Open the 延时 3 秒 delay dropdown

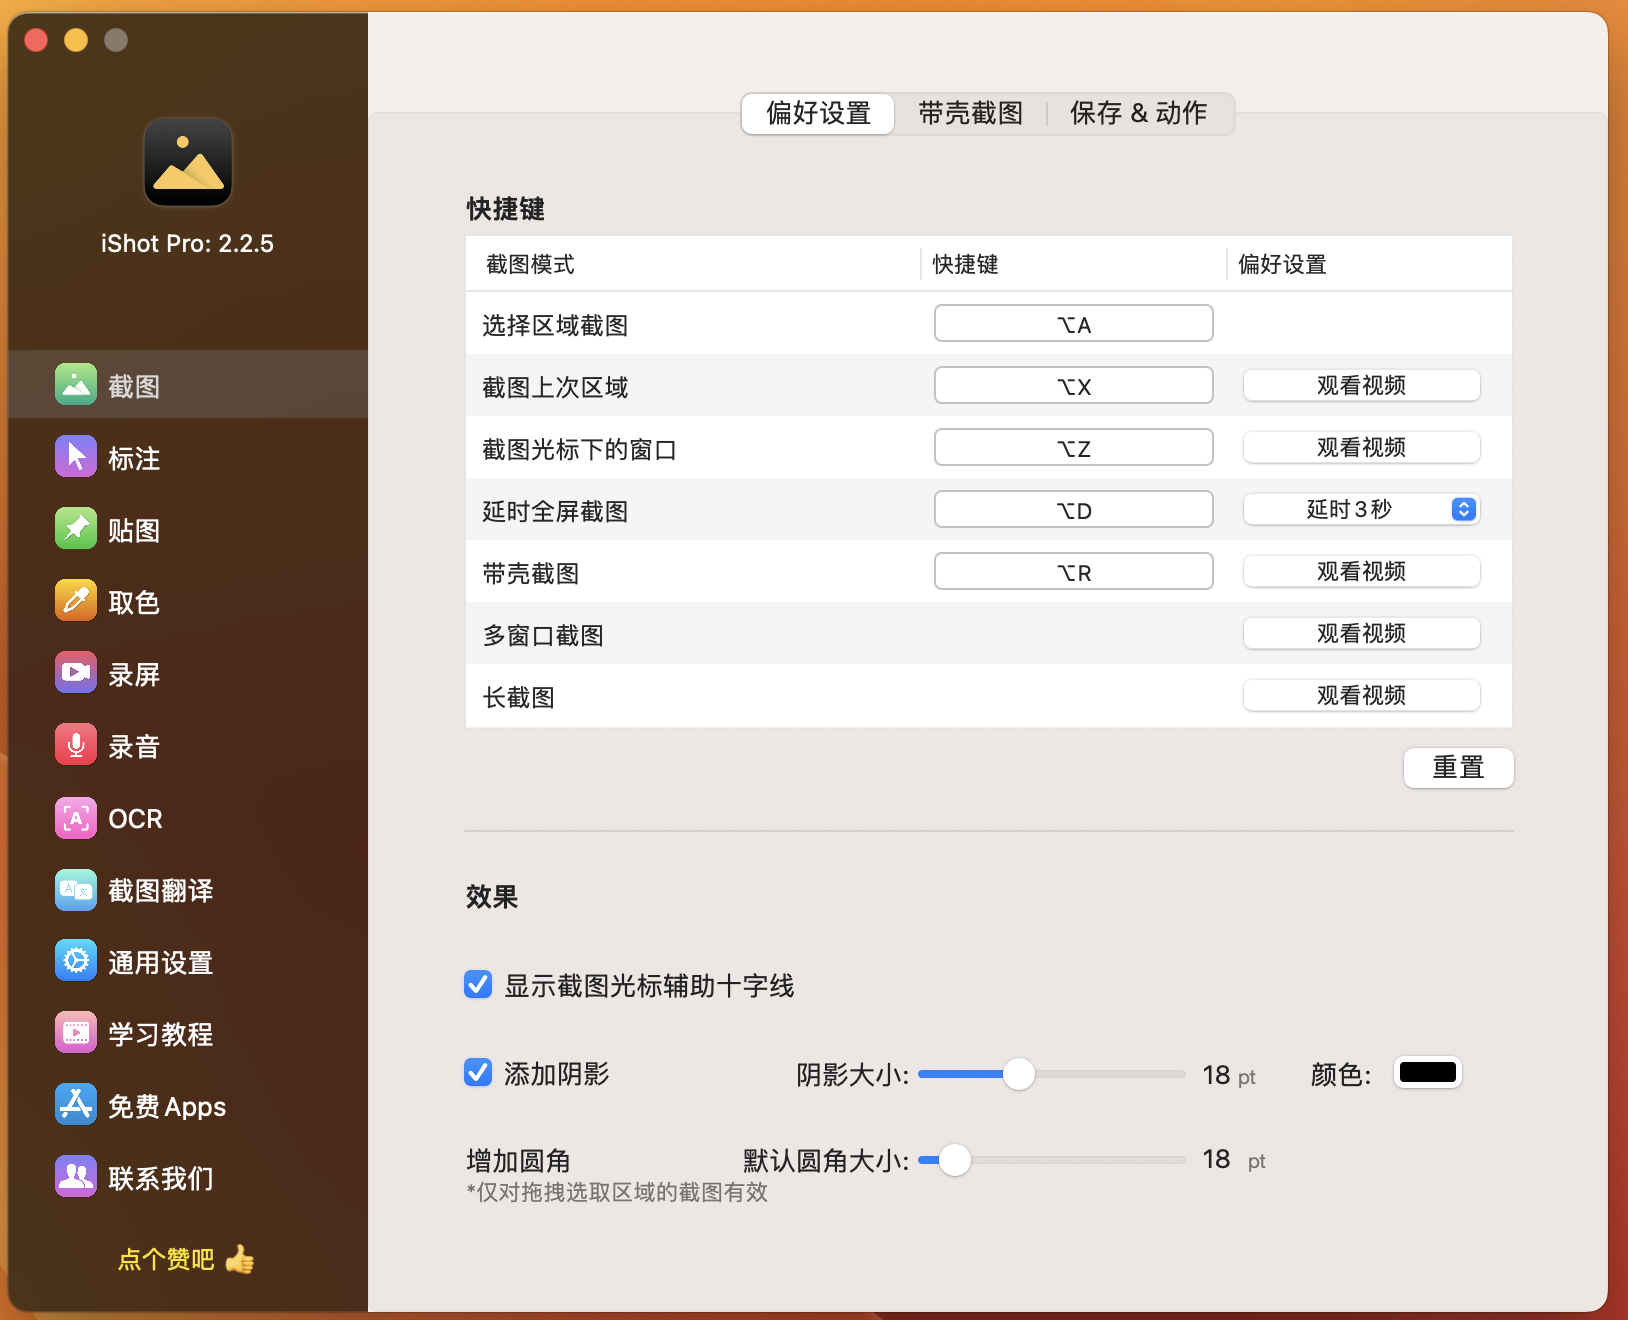[1361, 509]
